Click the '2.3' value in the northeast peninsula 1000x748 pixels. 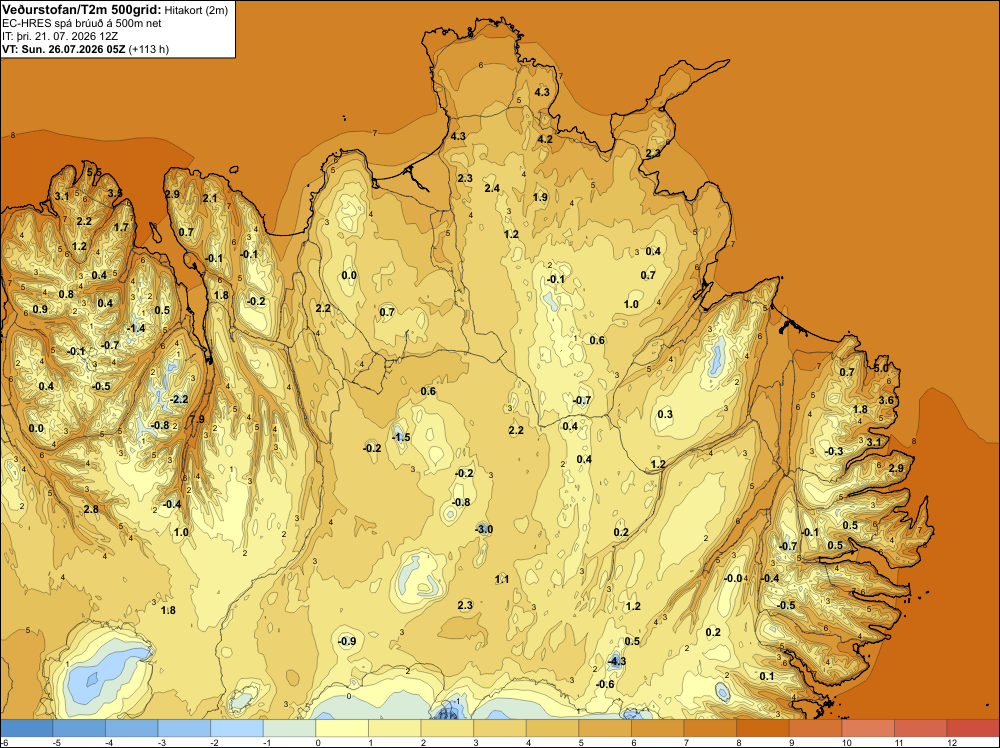[x=653, y=154]
